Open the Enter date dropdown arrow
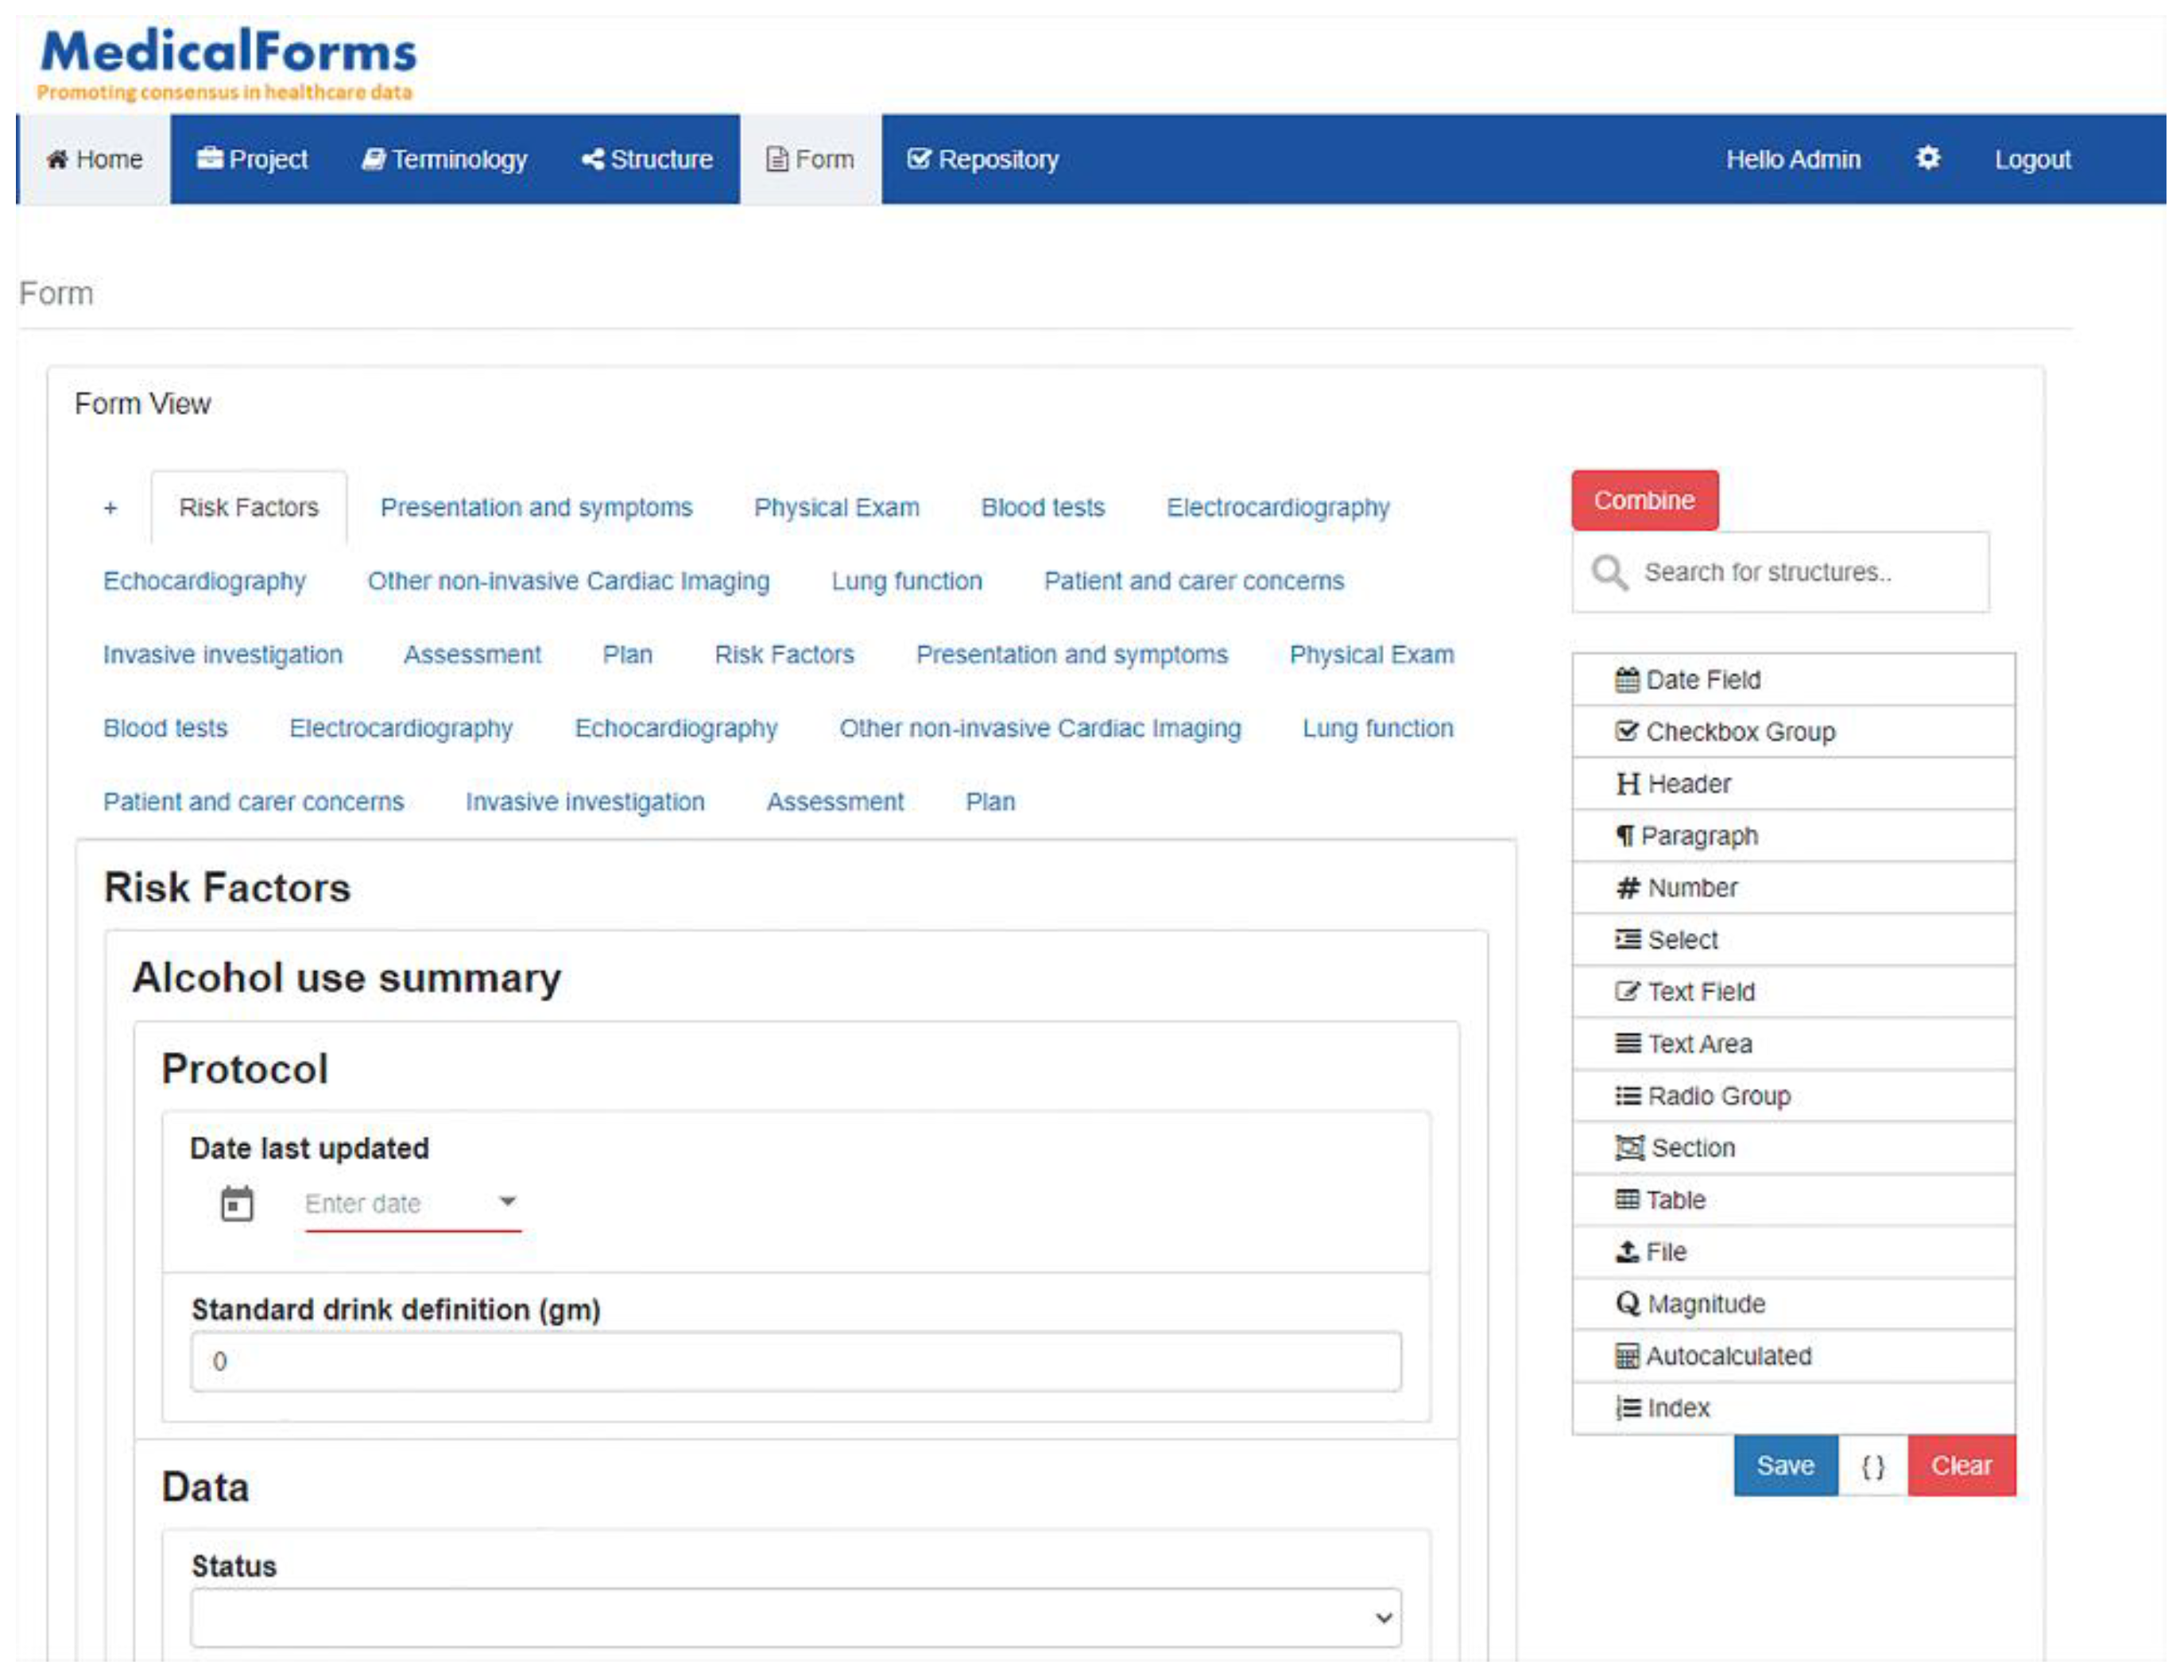The width and height of the screenshot is (2184, 1680). tap(507, 1201)
